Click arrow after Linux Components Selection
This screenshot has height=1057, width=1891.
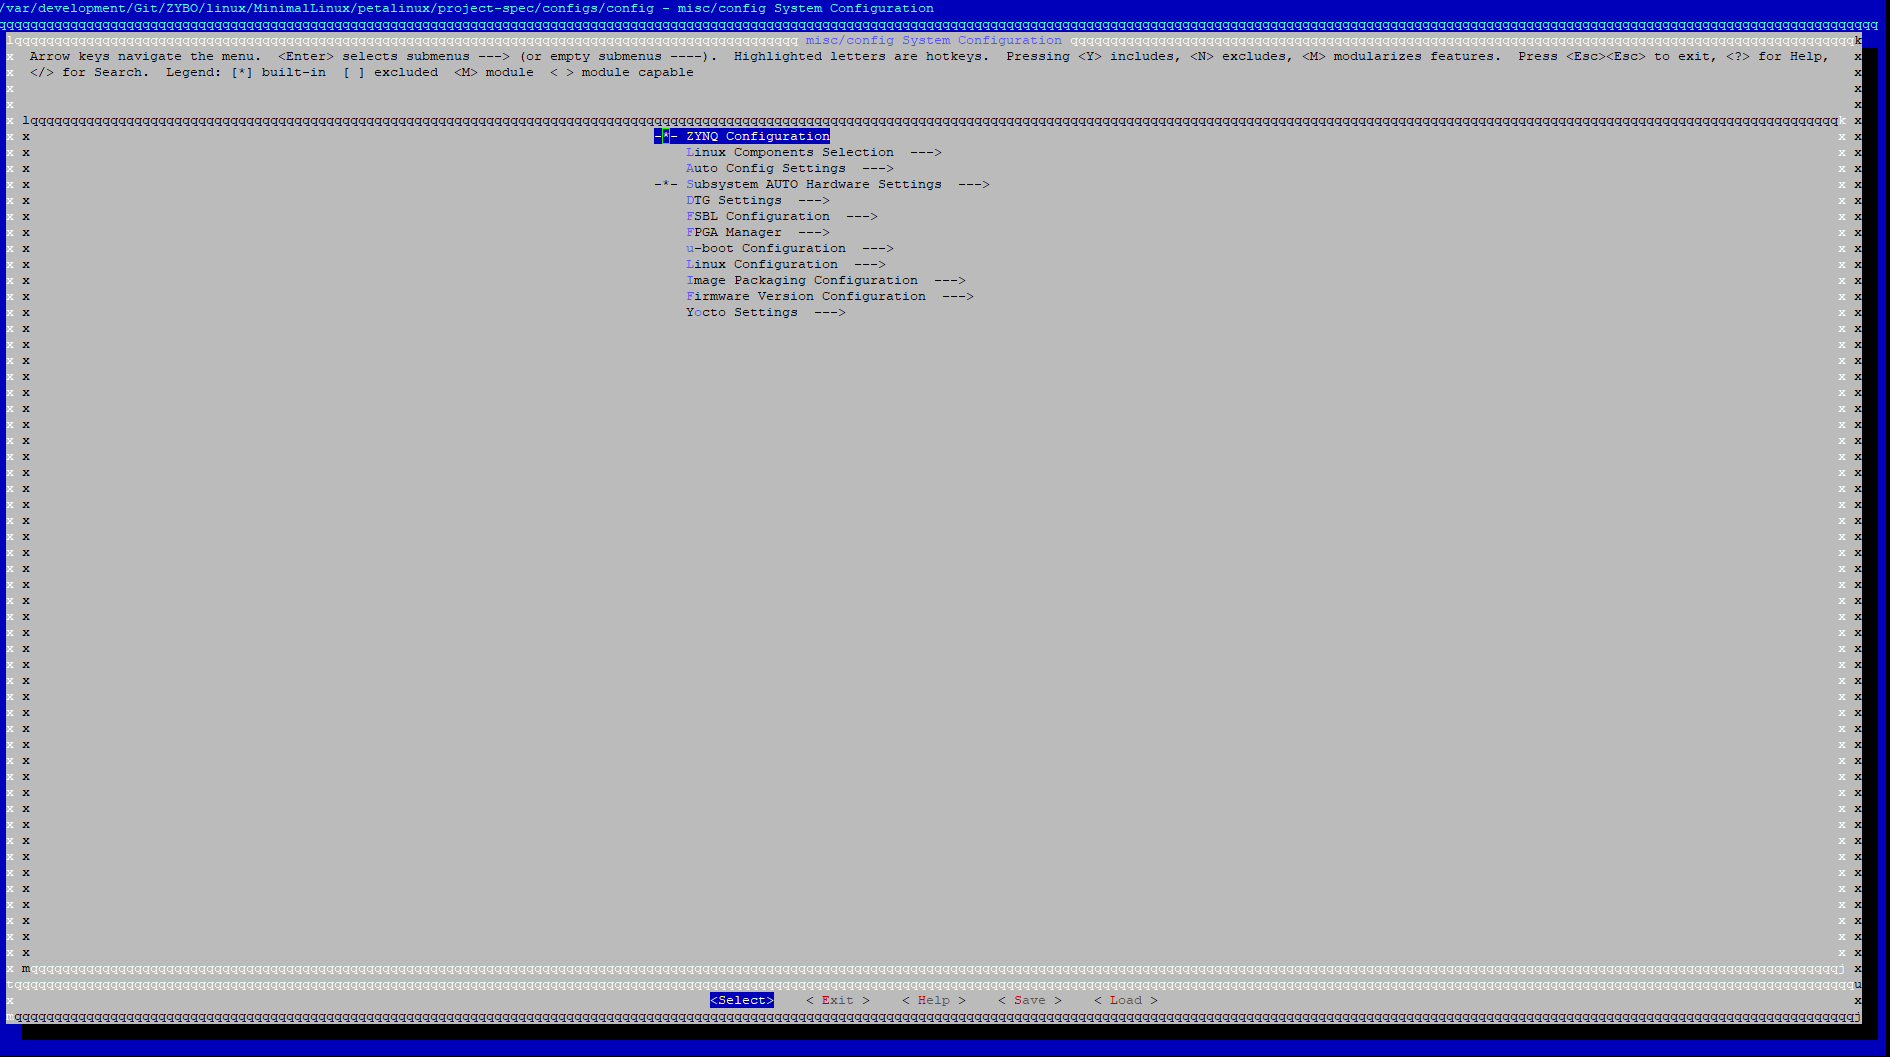[926, 152]
